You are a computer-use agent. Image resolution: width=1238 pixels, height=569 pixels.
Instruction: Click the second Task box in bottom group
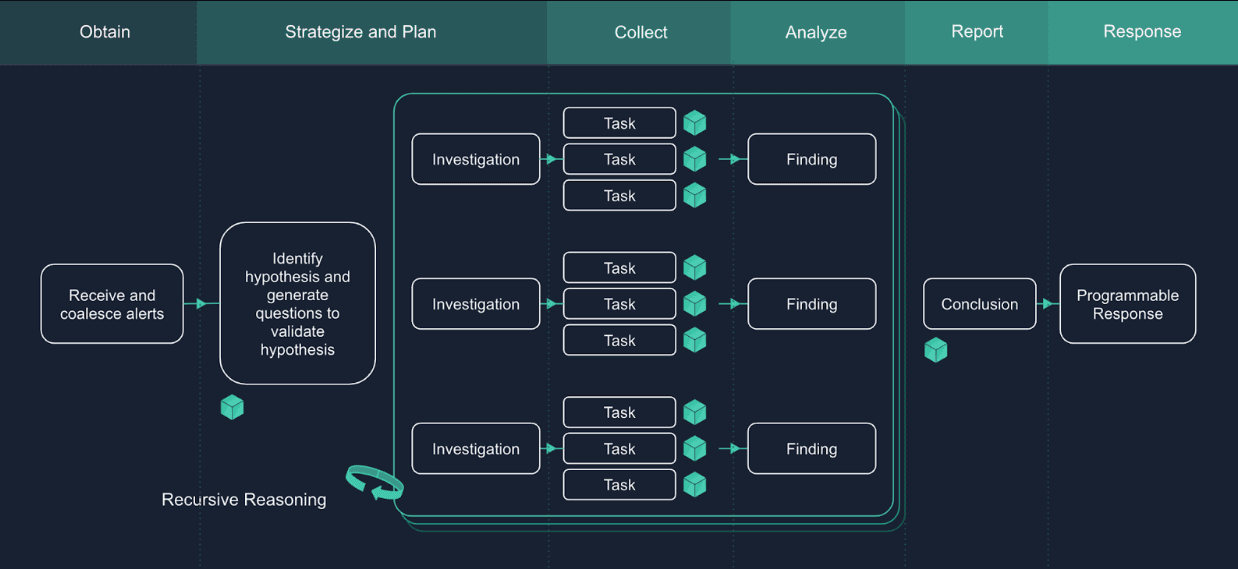coord(620,449)
